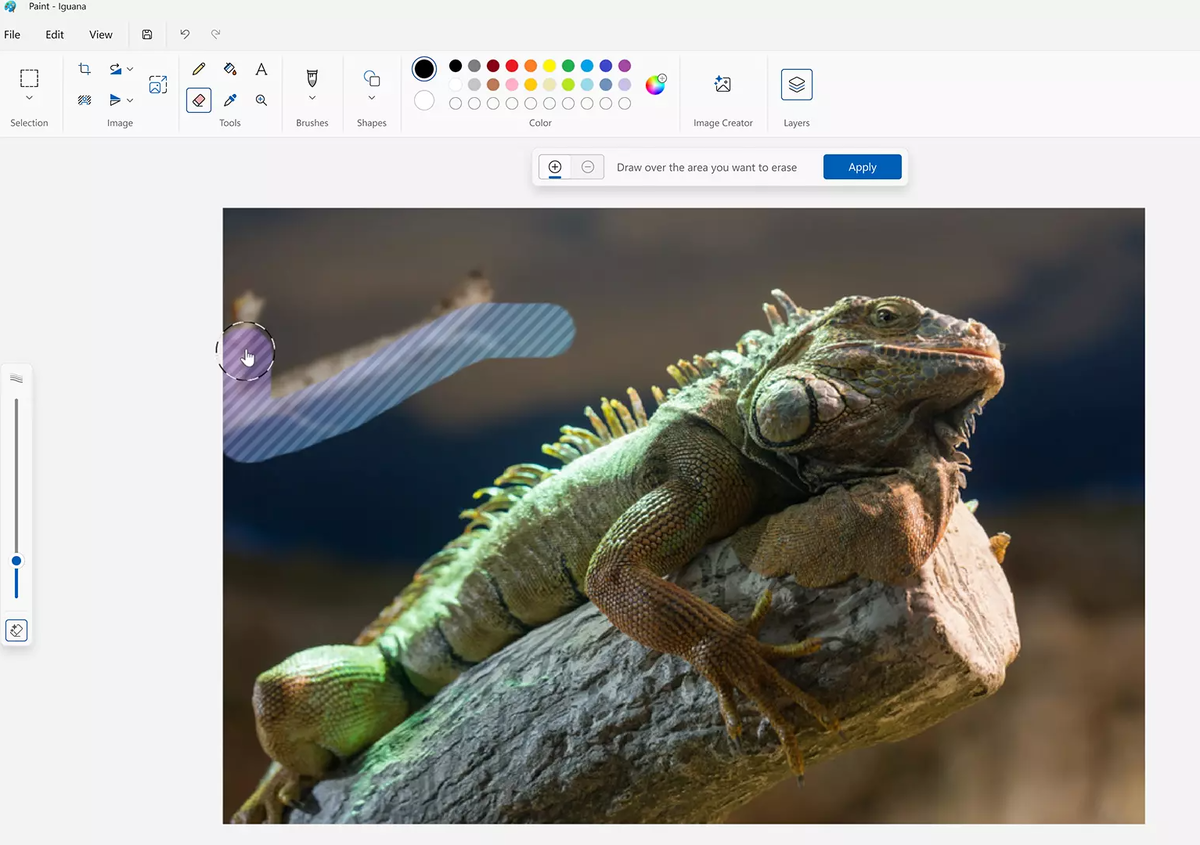This screenshot has height=845, width=1200.
Task: Pick the purple color swatch
Action: coord(625,66)
